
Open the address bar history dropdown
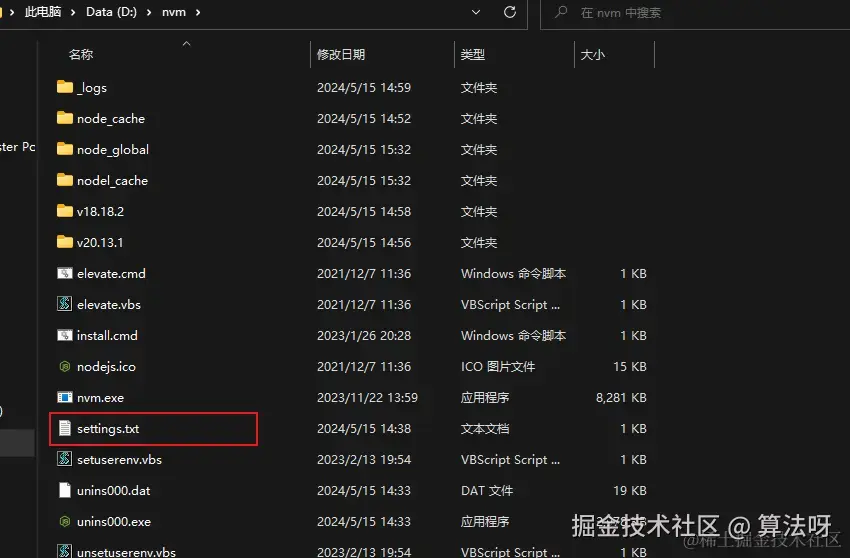[x=475, y=12]
